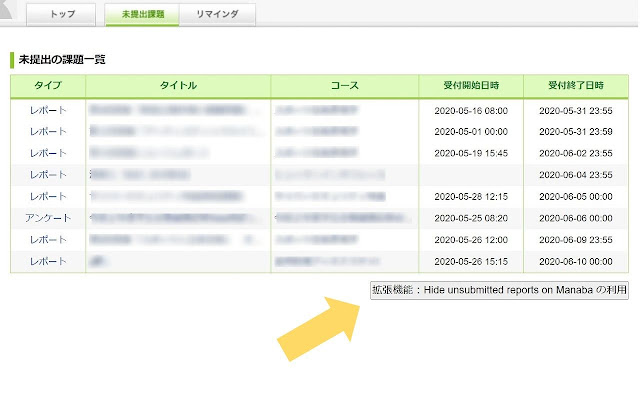The height and width of the screenshot is (400, 640).
Task: Open the トップ tab
Action: [x=61, y=14]
